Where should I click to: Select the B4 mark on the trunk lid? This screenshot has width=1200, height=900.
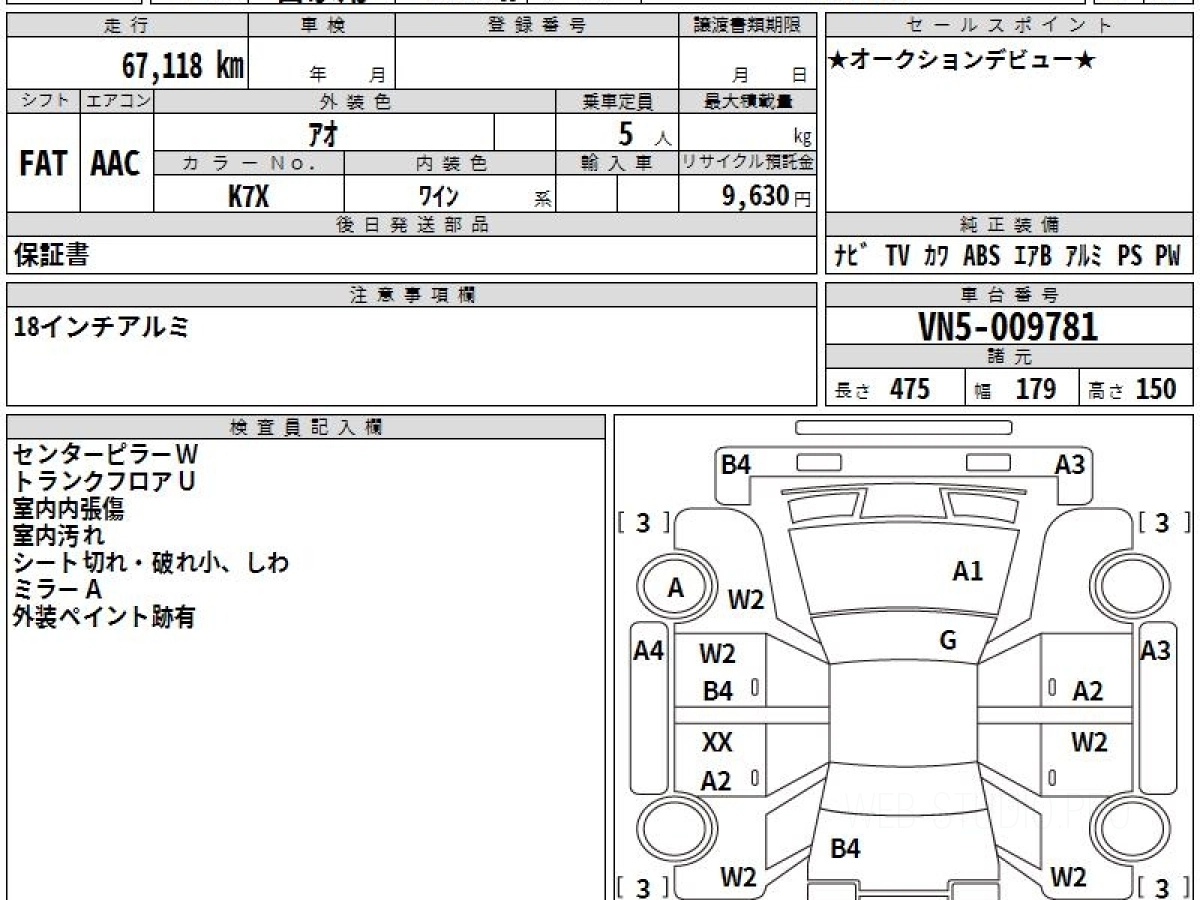pos(846,849)
